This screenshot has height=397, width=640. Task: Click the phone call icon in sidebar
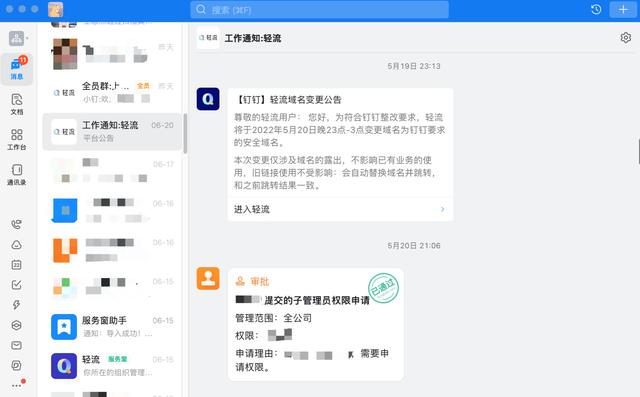coord(16,224)
